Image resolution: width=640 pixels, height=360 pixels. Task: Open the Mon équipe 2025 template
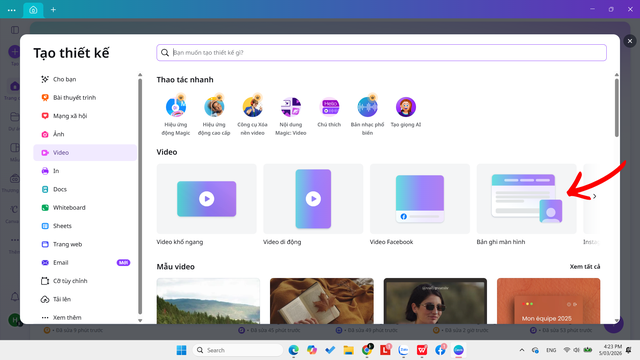pyautogui.click(x=549, y=301)
